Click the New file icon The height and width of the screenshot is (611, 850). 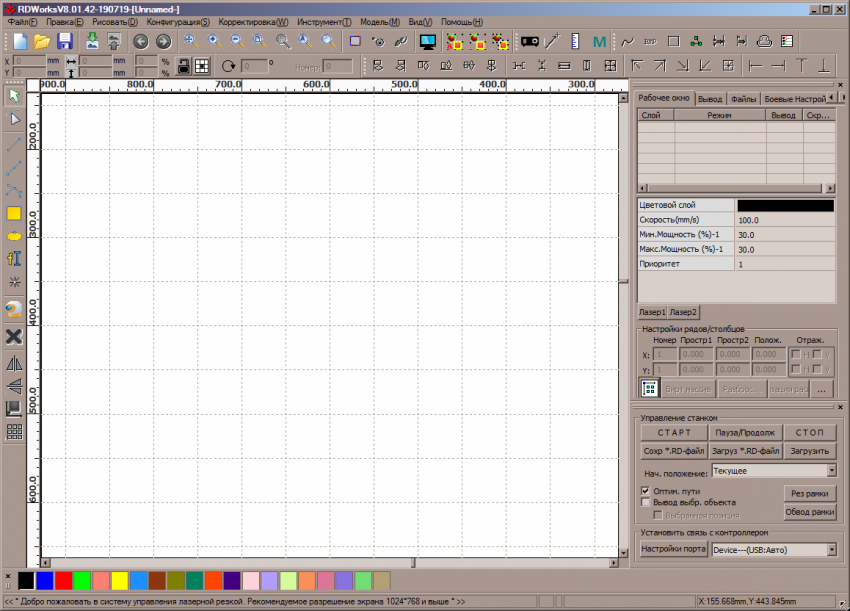point(19,41)
